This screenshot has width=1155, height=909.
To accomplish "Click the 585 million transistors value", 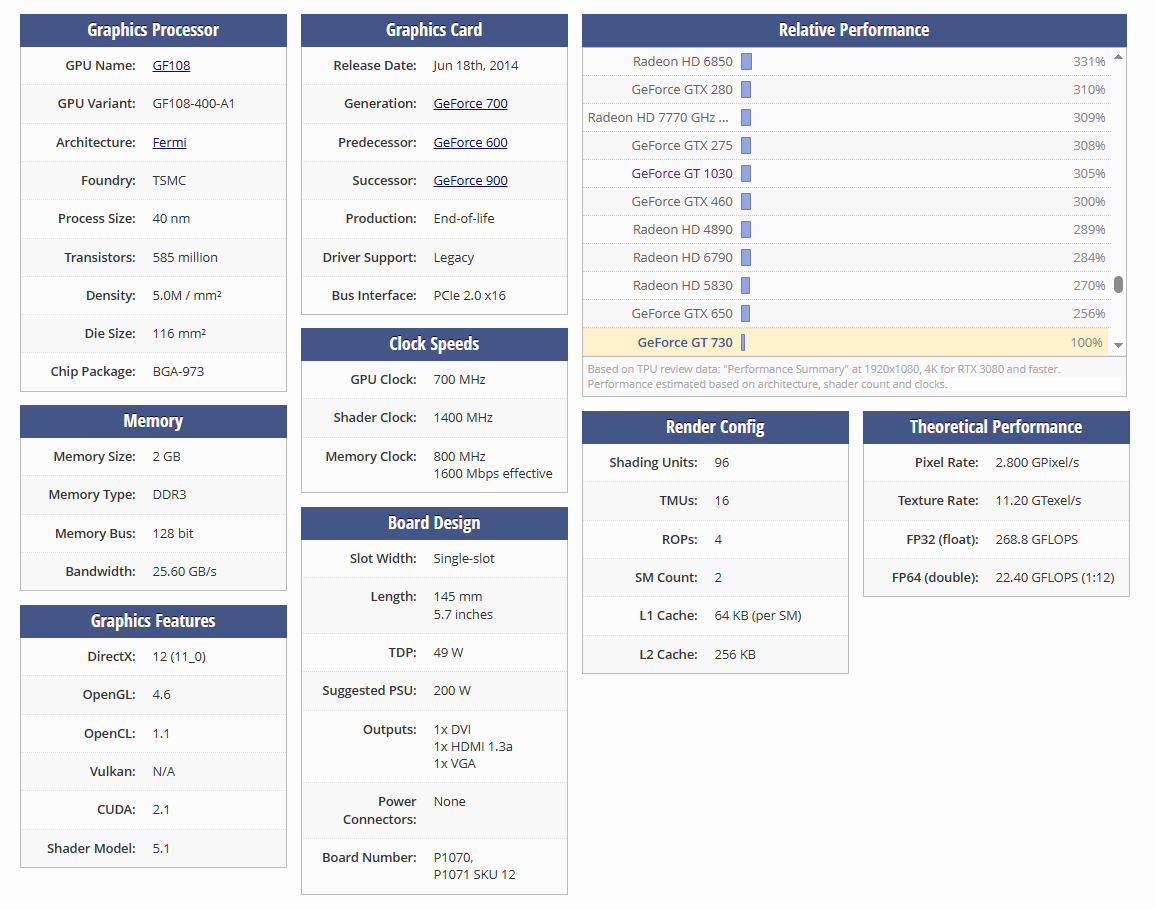I will tap(185, 258).
